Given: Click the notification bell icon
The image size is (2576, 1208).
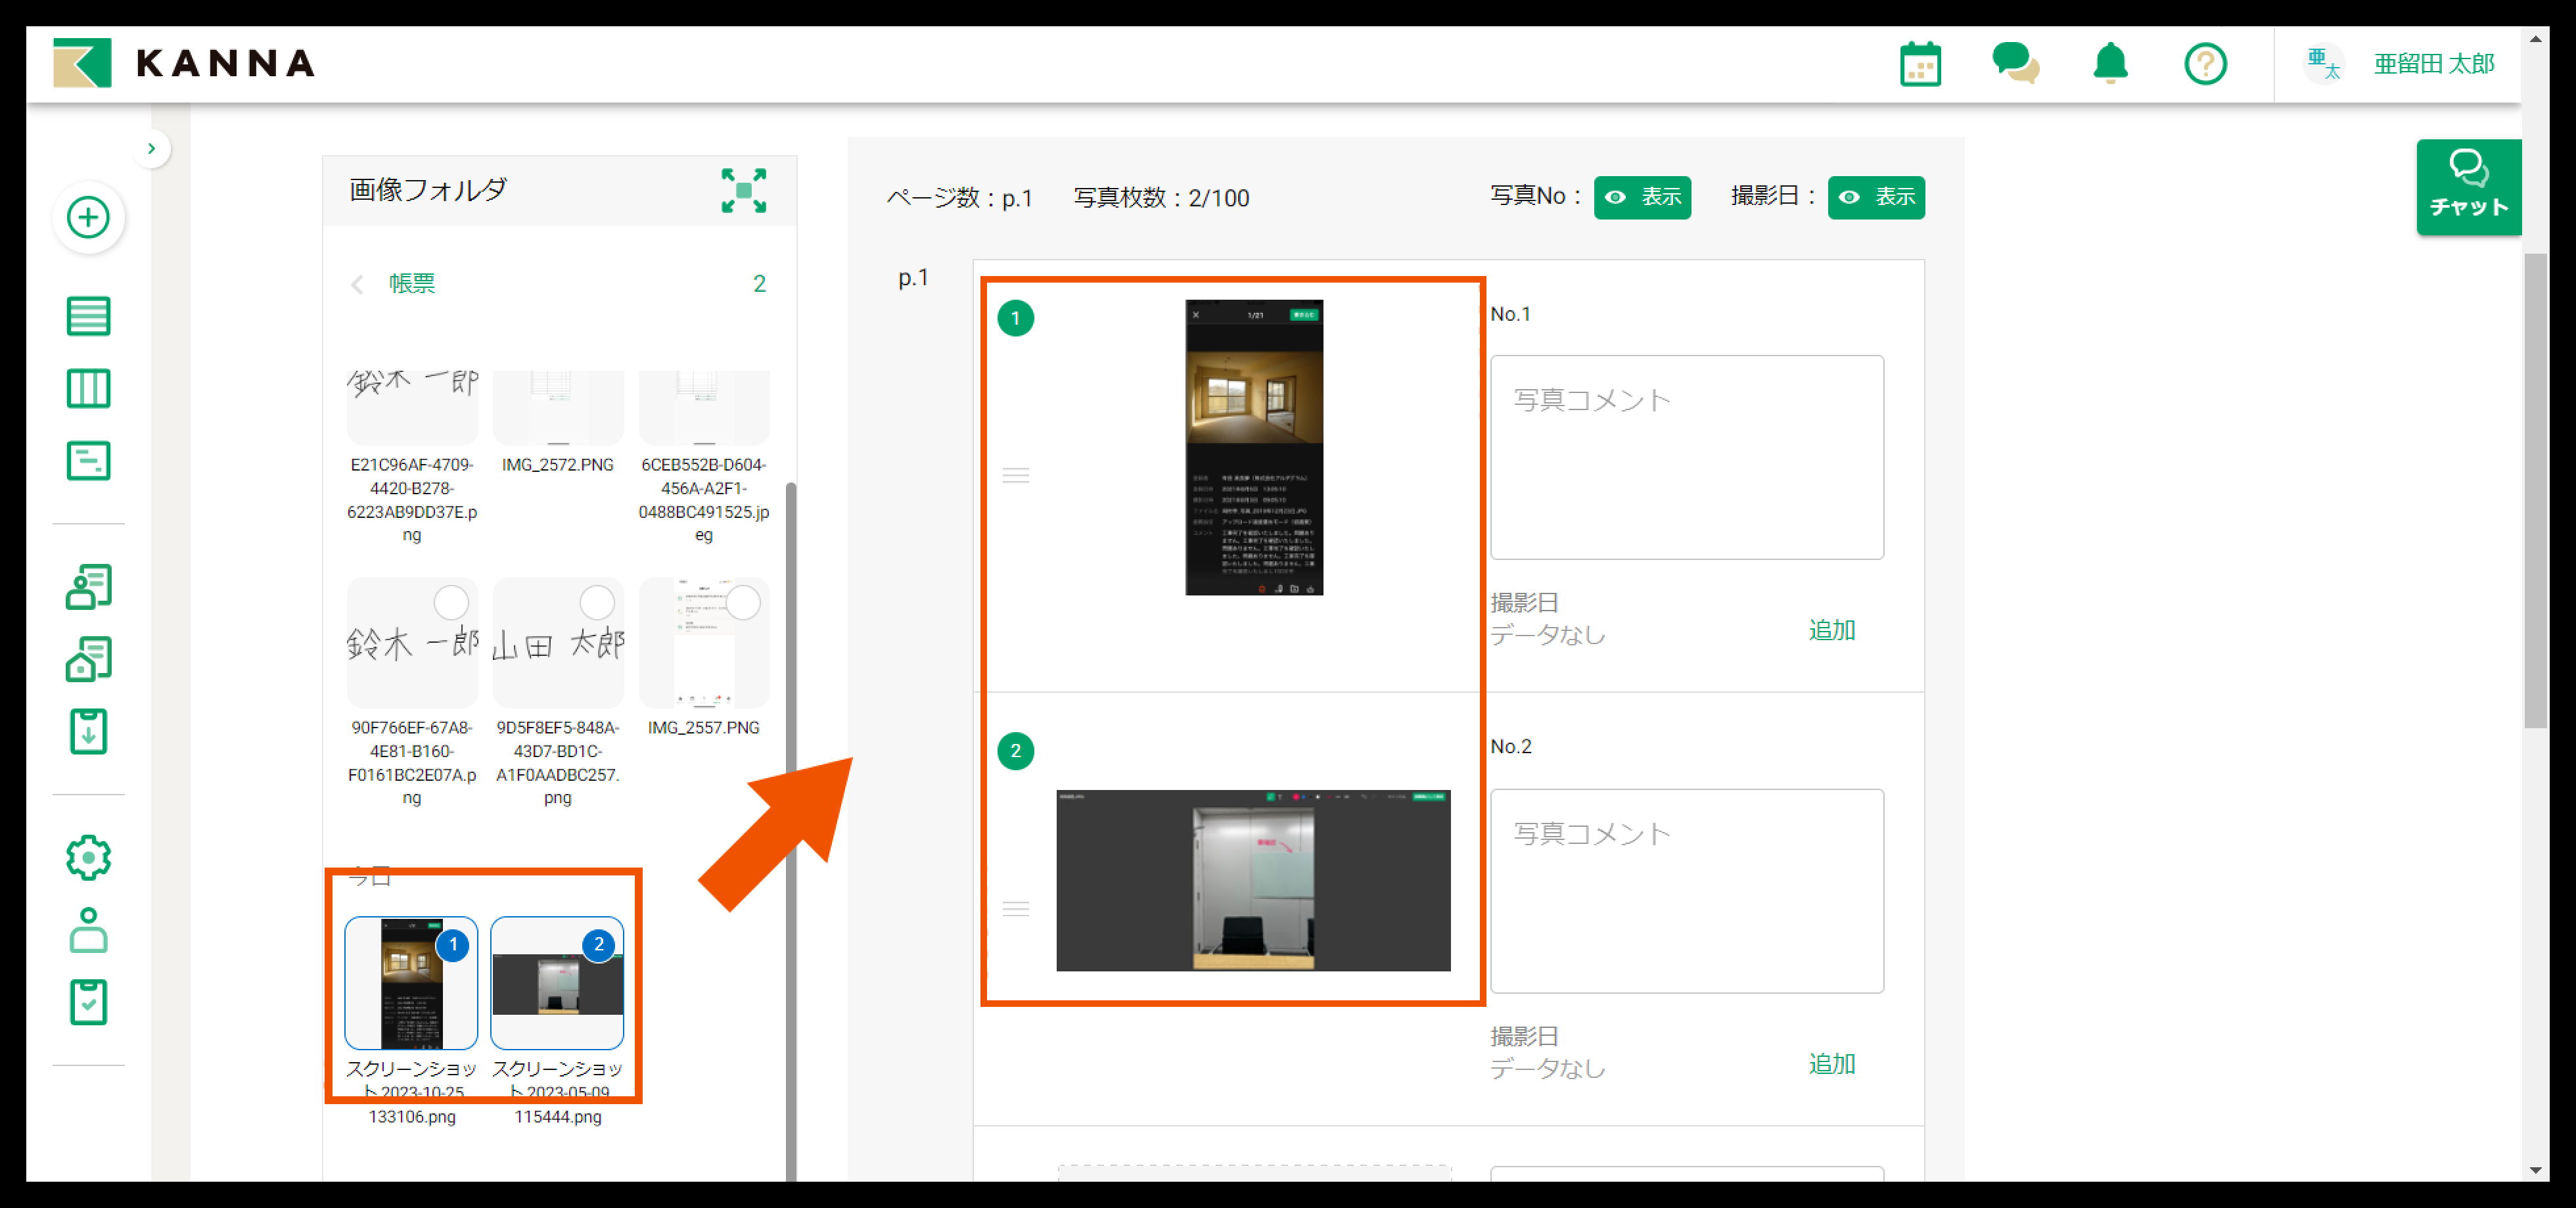Looking at the screenshot, I should 2110,64.
